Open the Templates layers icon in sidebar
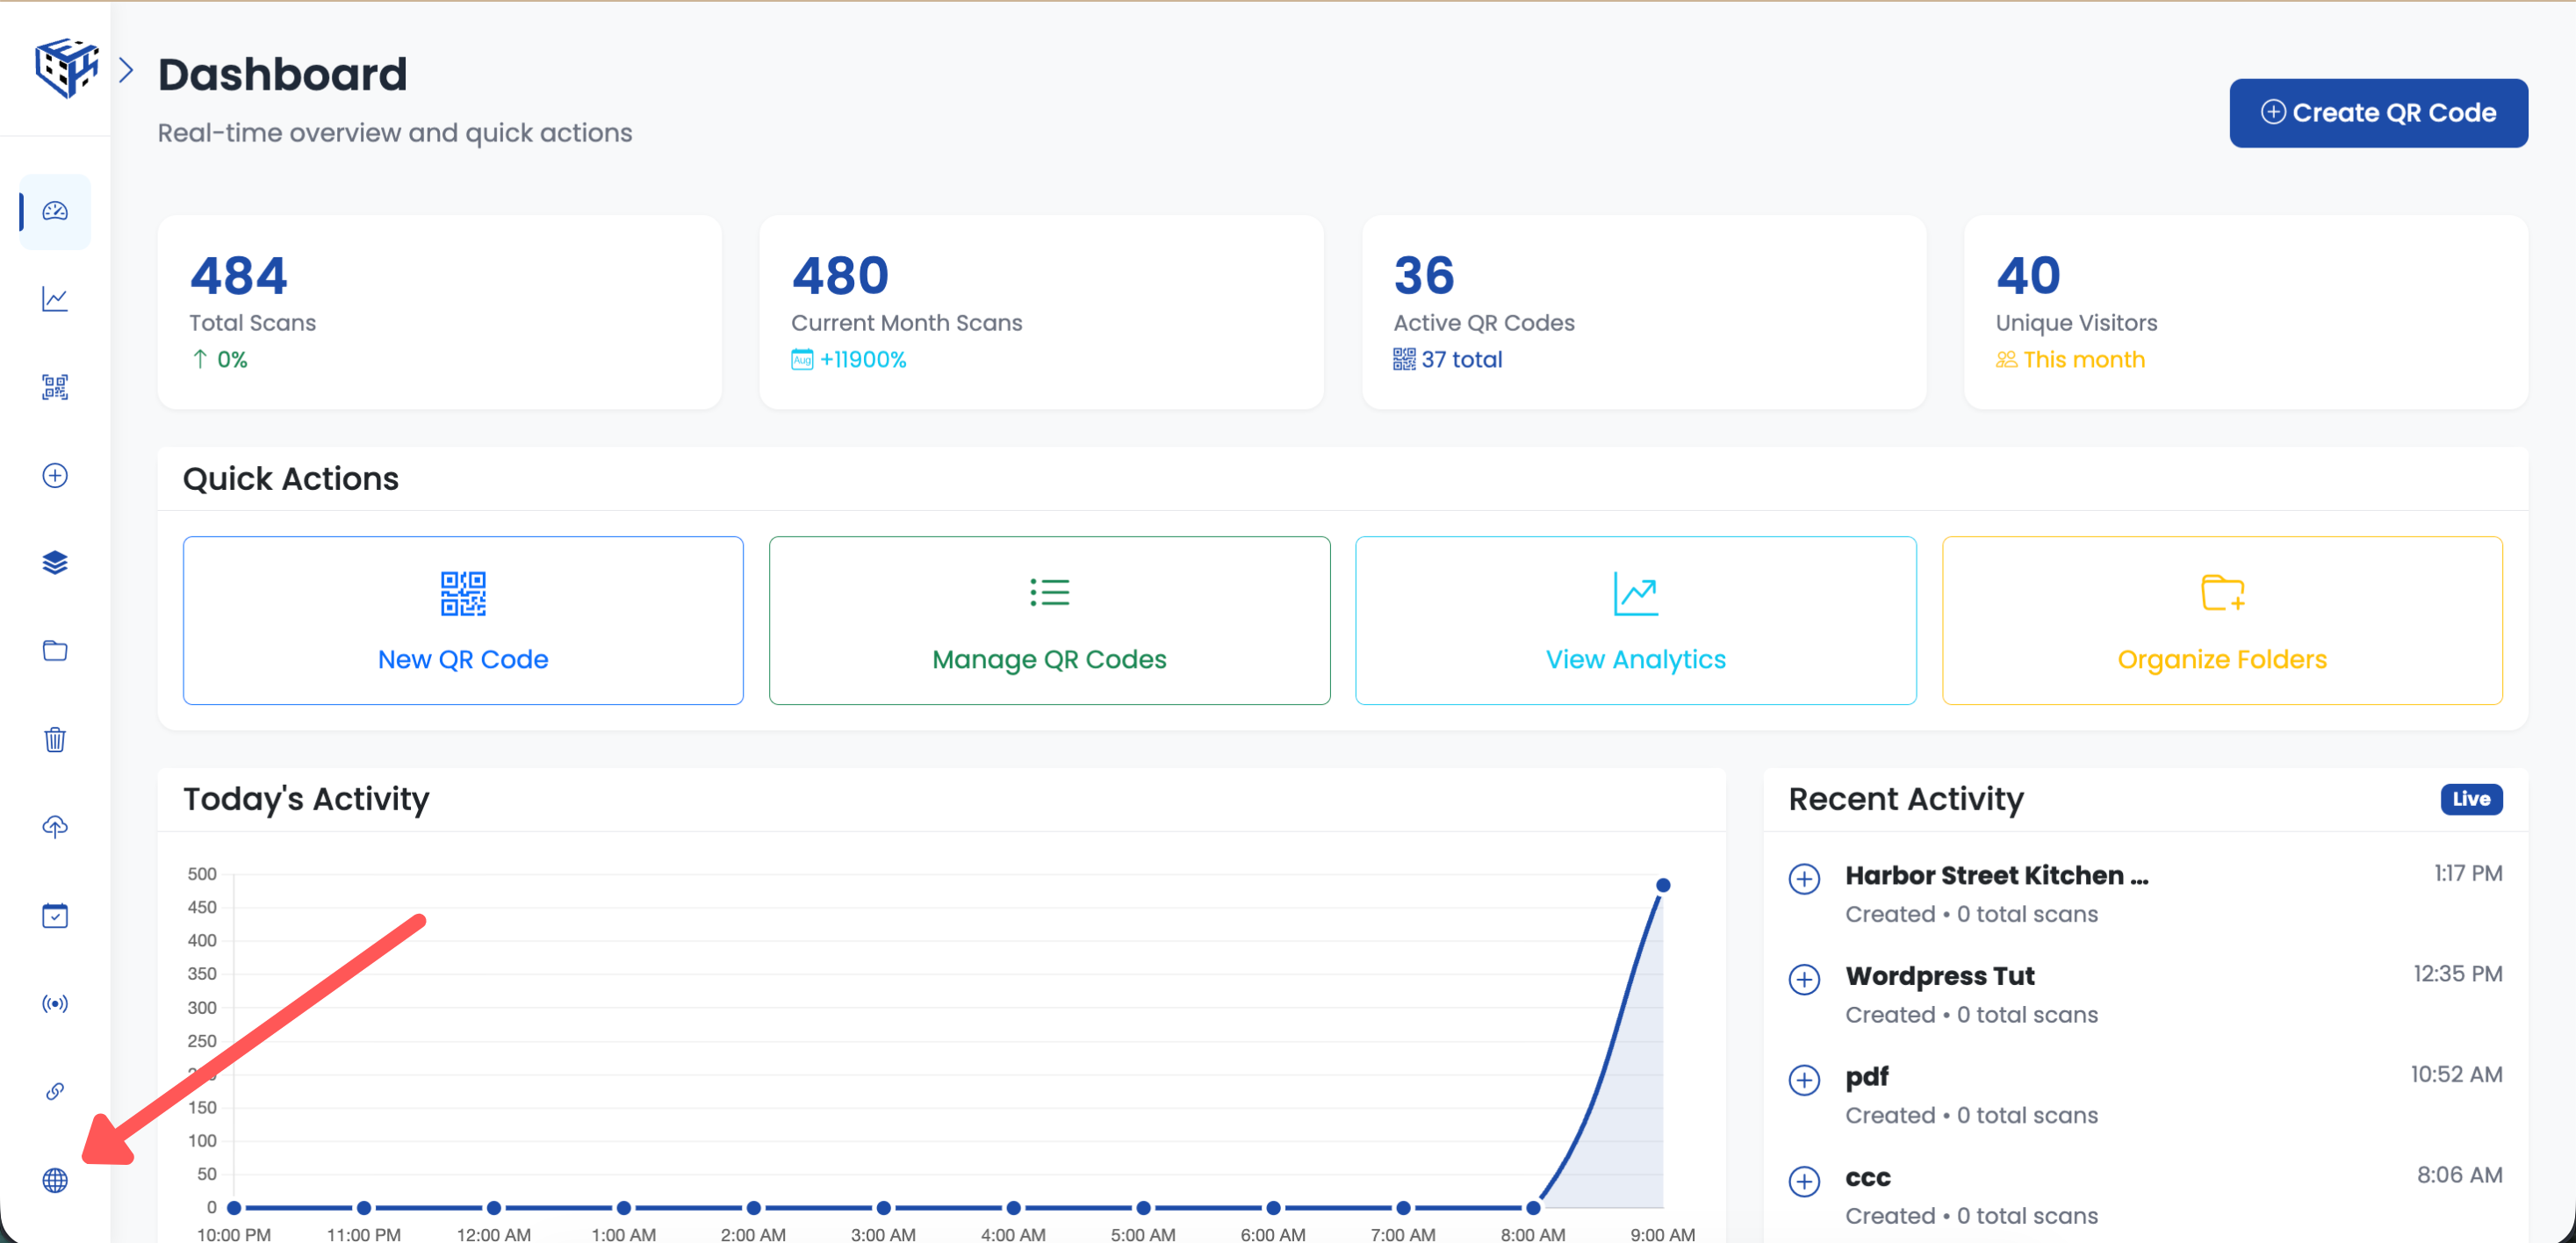Screen dimensions: 2576x1243 pyautogui.click(x=55, y=562)
